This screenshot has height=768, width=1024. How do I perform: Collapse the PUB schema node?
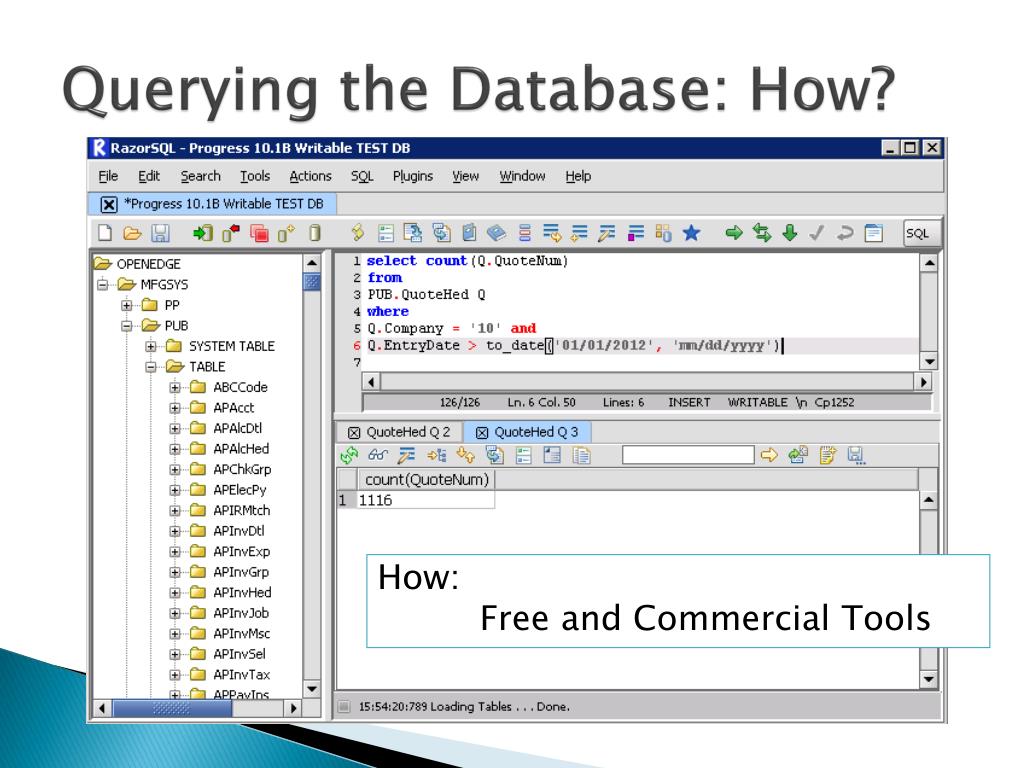pyautogui.click(x=127, y=326)
